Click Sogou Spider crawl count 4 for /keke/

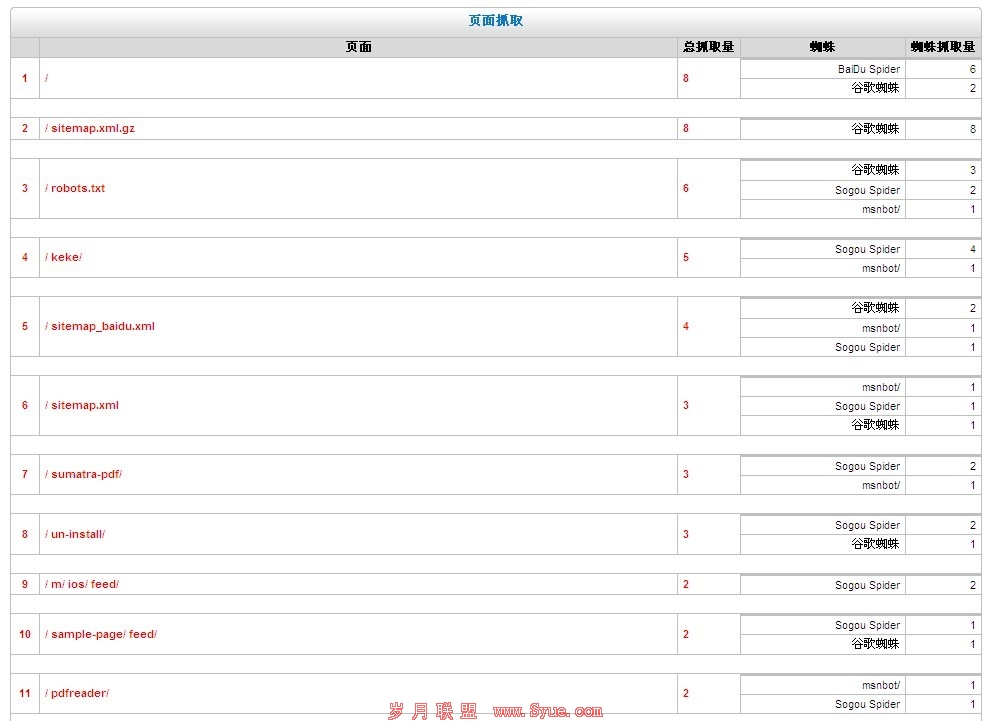coord(973,249)
